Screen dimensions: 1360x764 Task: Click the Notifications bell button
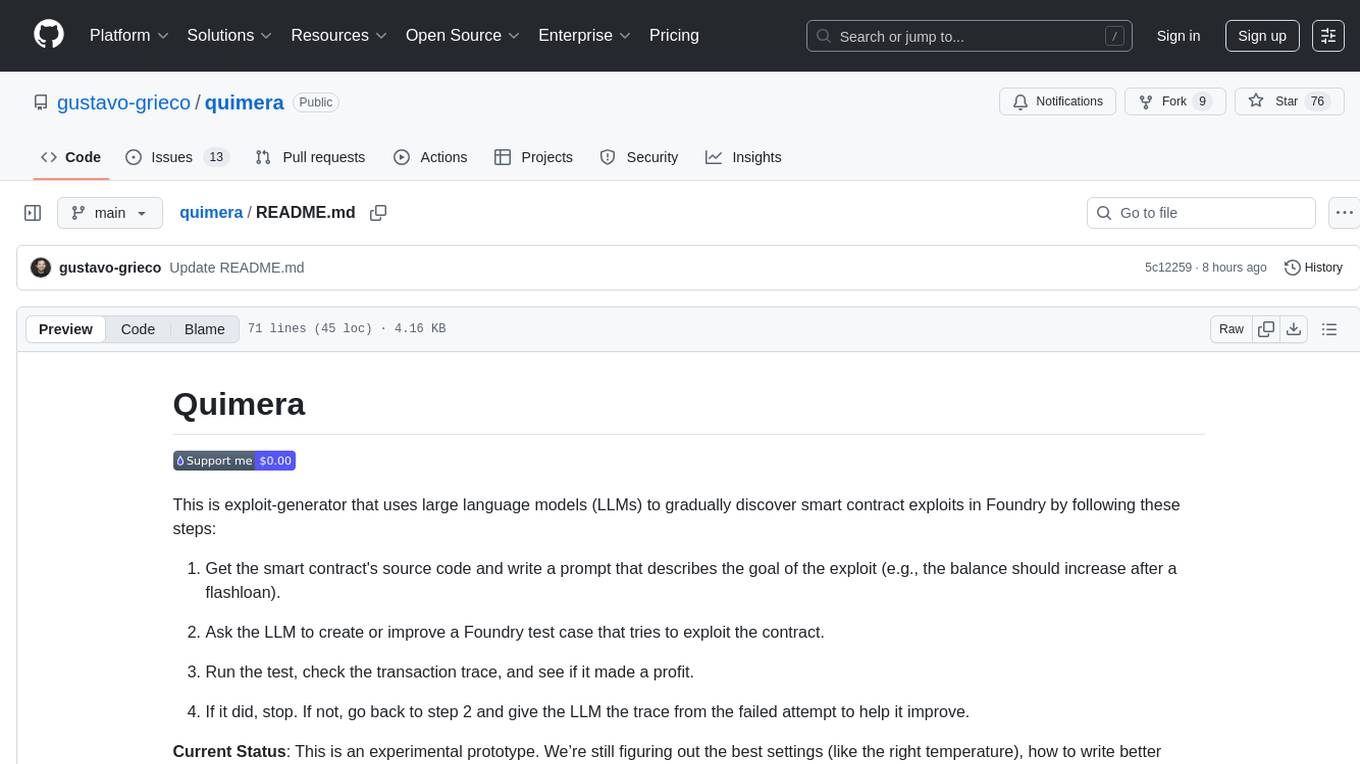pyautogui.click(x=1058, y=101)
